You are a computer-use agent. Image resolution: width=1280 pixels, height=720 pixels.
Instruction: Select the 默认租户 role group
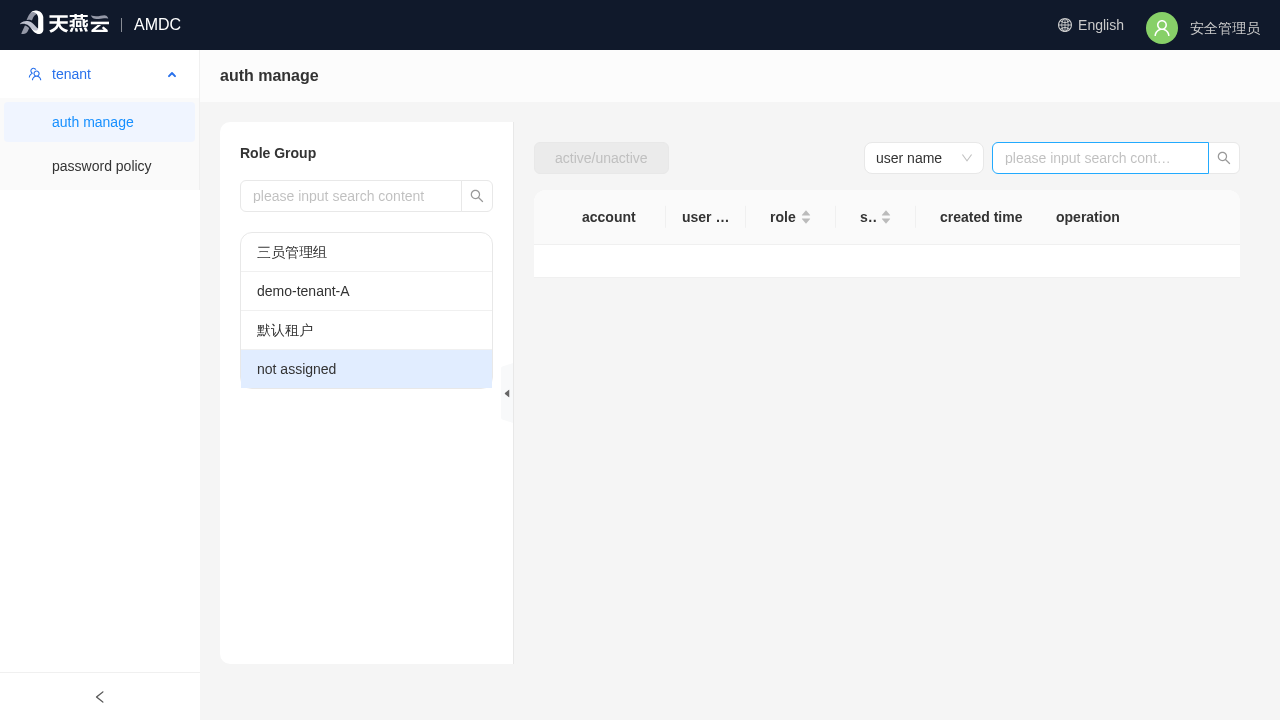pyautogui.click(x=366, y=330)
